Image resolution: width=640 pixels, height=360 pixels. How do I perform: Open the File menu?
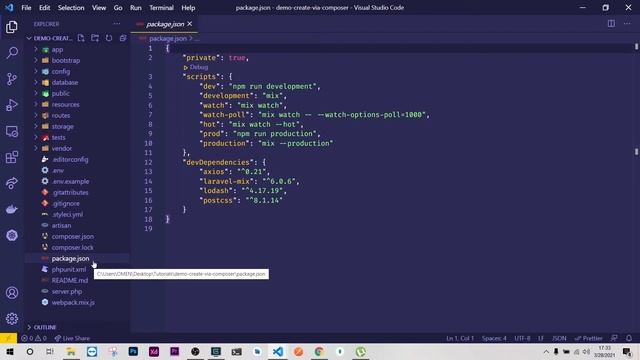26,8
